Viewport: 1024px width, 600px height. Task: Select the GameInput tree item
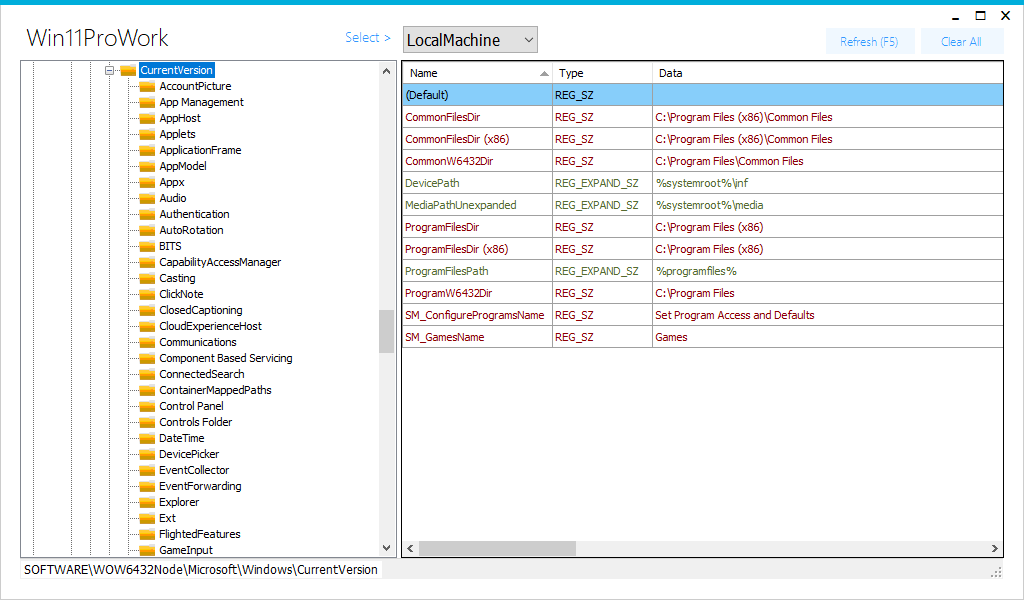pyautogui.click(x=185, y=550)
